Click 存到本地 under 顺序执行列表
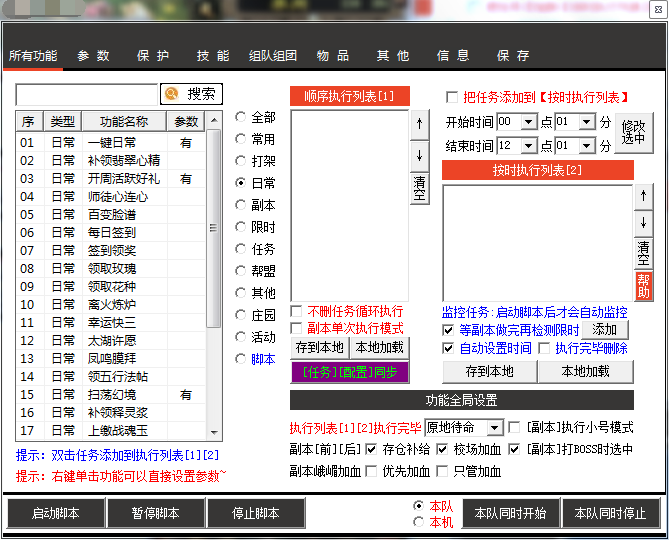 [x=320, y=348]
